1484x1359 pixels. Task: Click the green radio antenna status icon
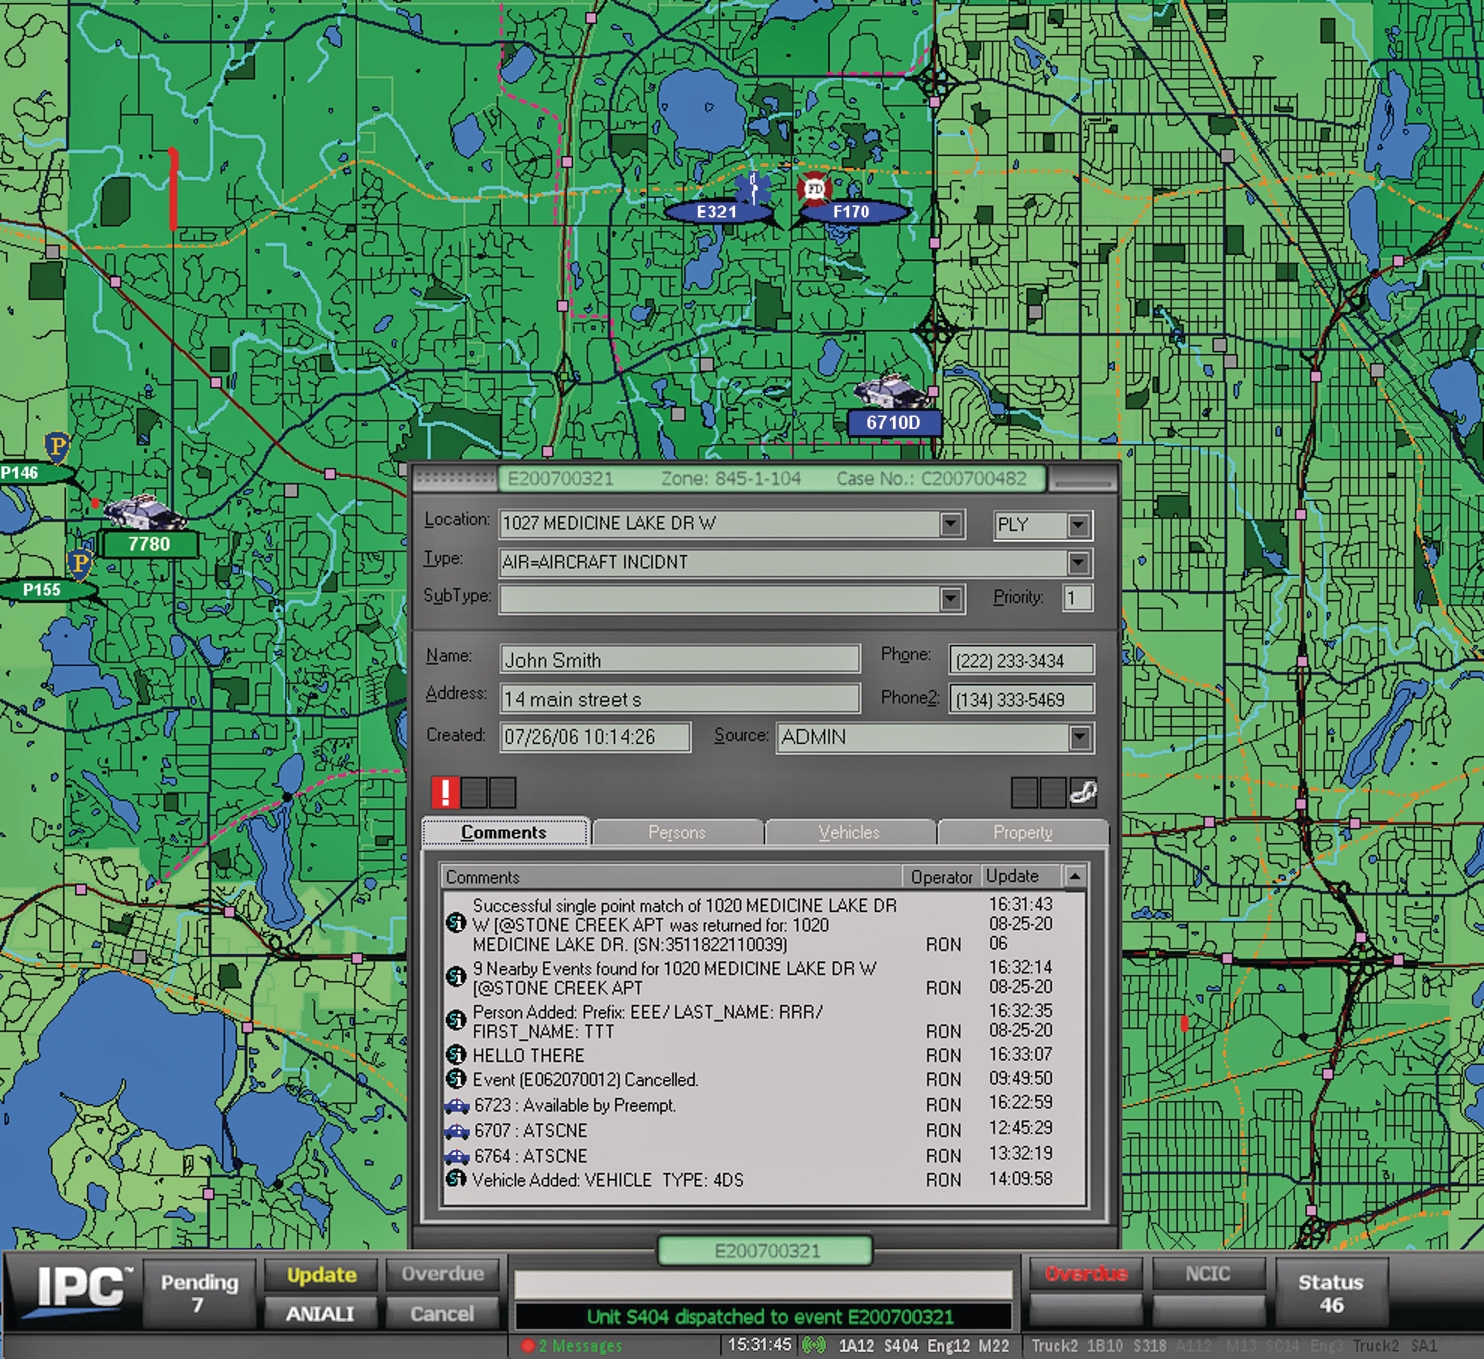click(812, 1345)
